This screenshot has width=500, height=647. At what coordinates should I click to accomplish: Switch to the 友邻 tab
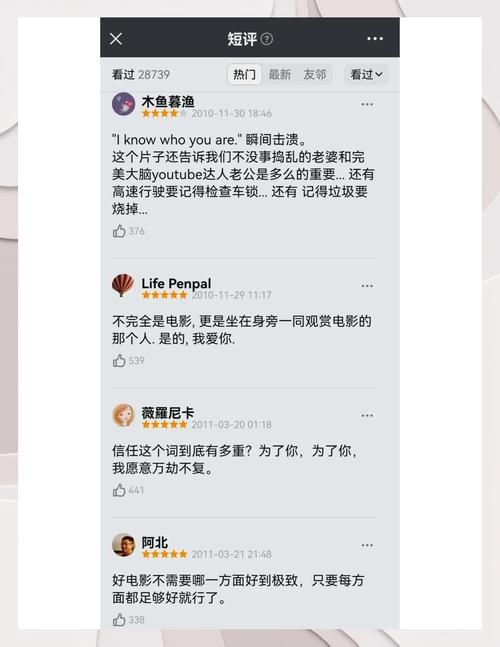point(315,75)
